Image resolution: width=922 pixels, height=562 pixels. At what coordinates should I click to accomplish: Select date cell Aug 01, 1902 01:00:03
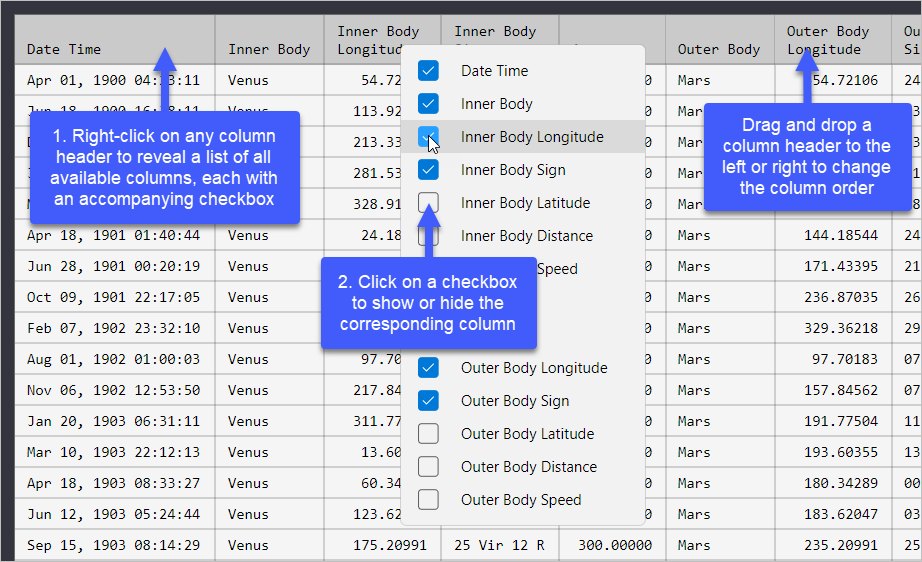tap(113, 359)
